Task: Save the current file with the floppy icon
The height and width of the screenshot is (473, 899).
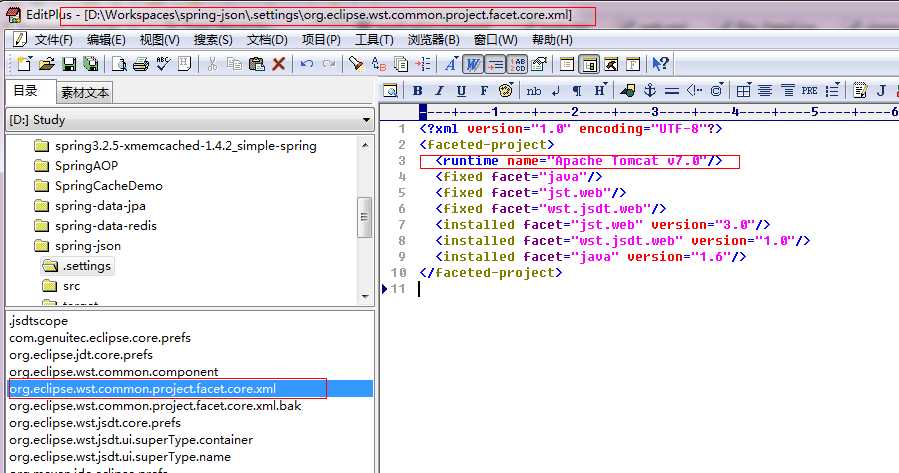Action: pos(69,64)
